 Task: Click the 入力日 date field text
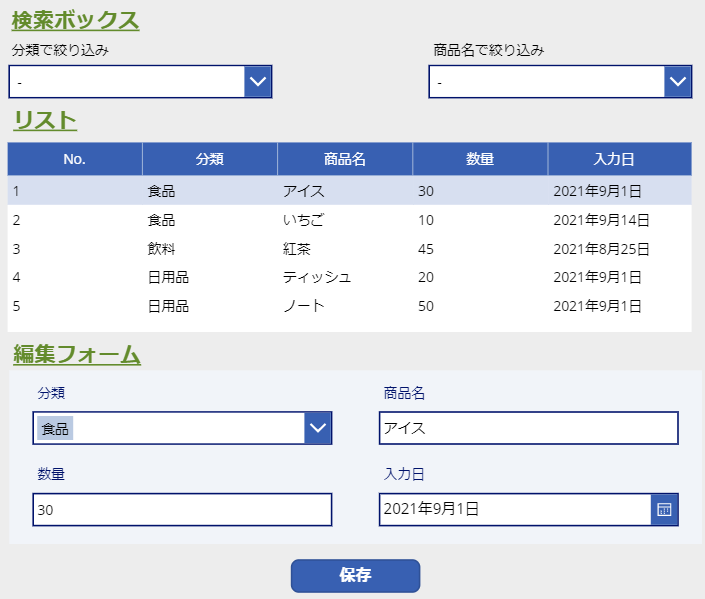(x=431, y=509)
